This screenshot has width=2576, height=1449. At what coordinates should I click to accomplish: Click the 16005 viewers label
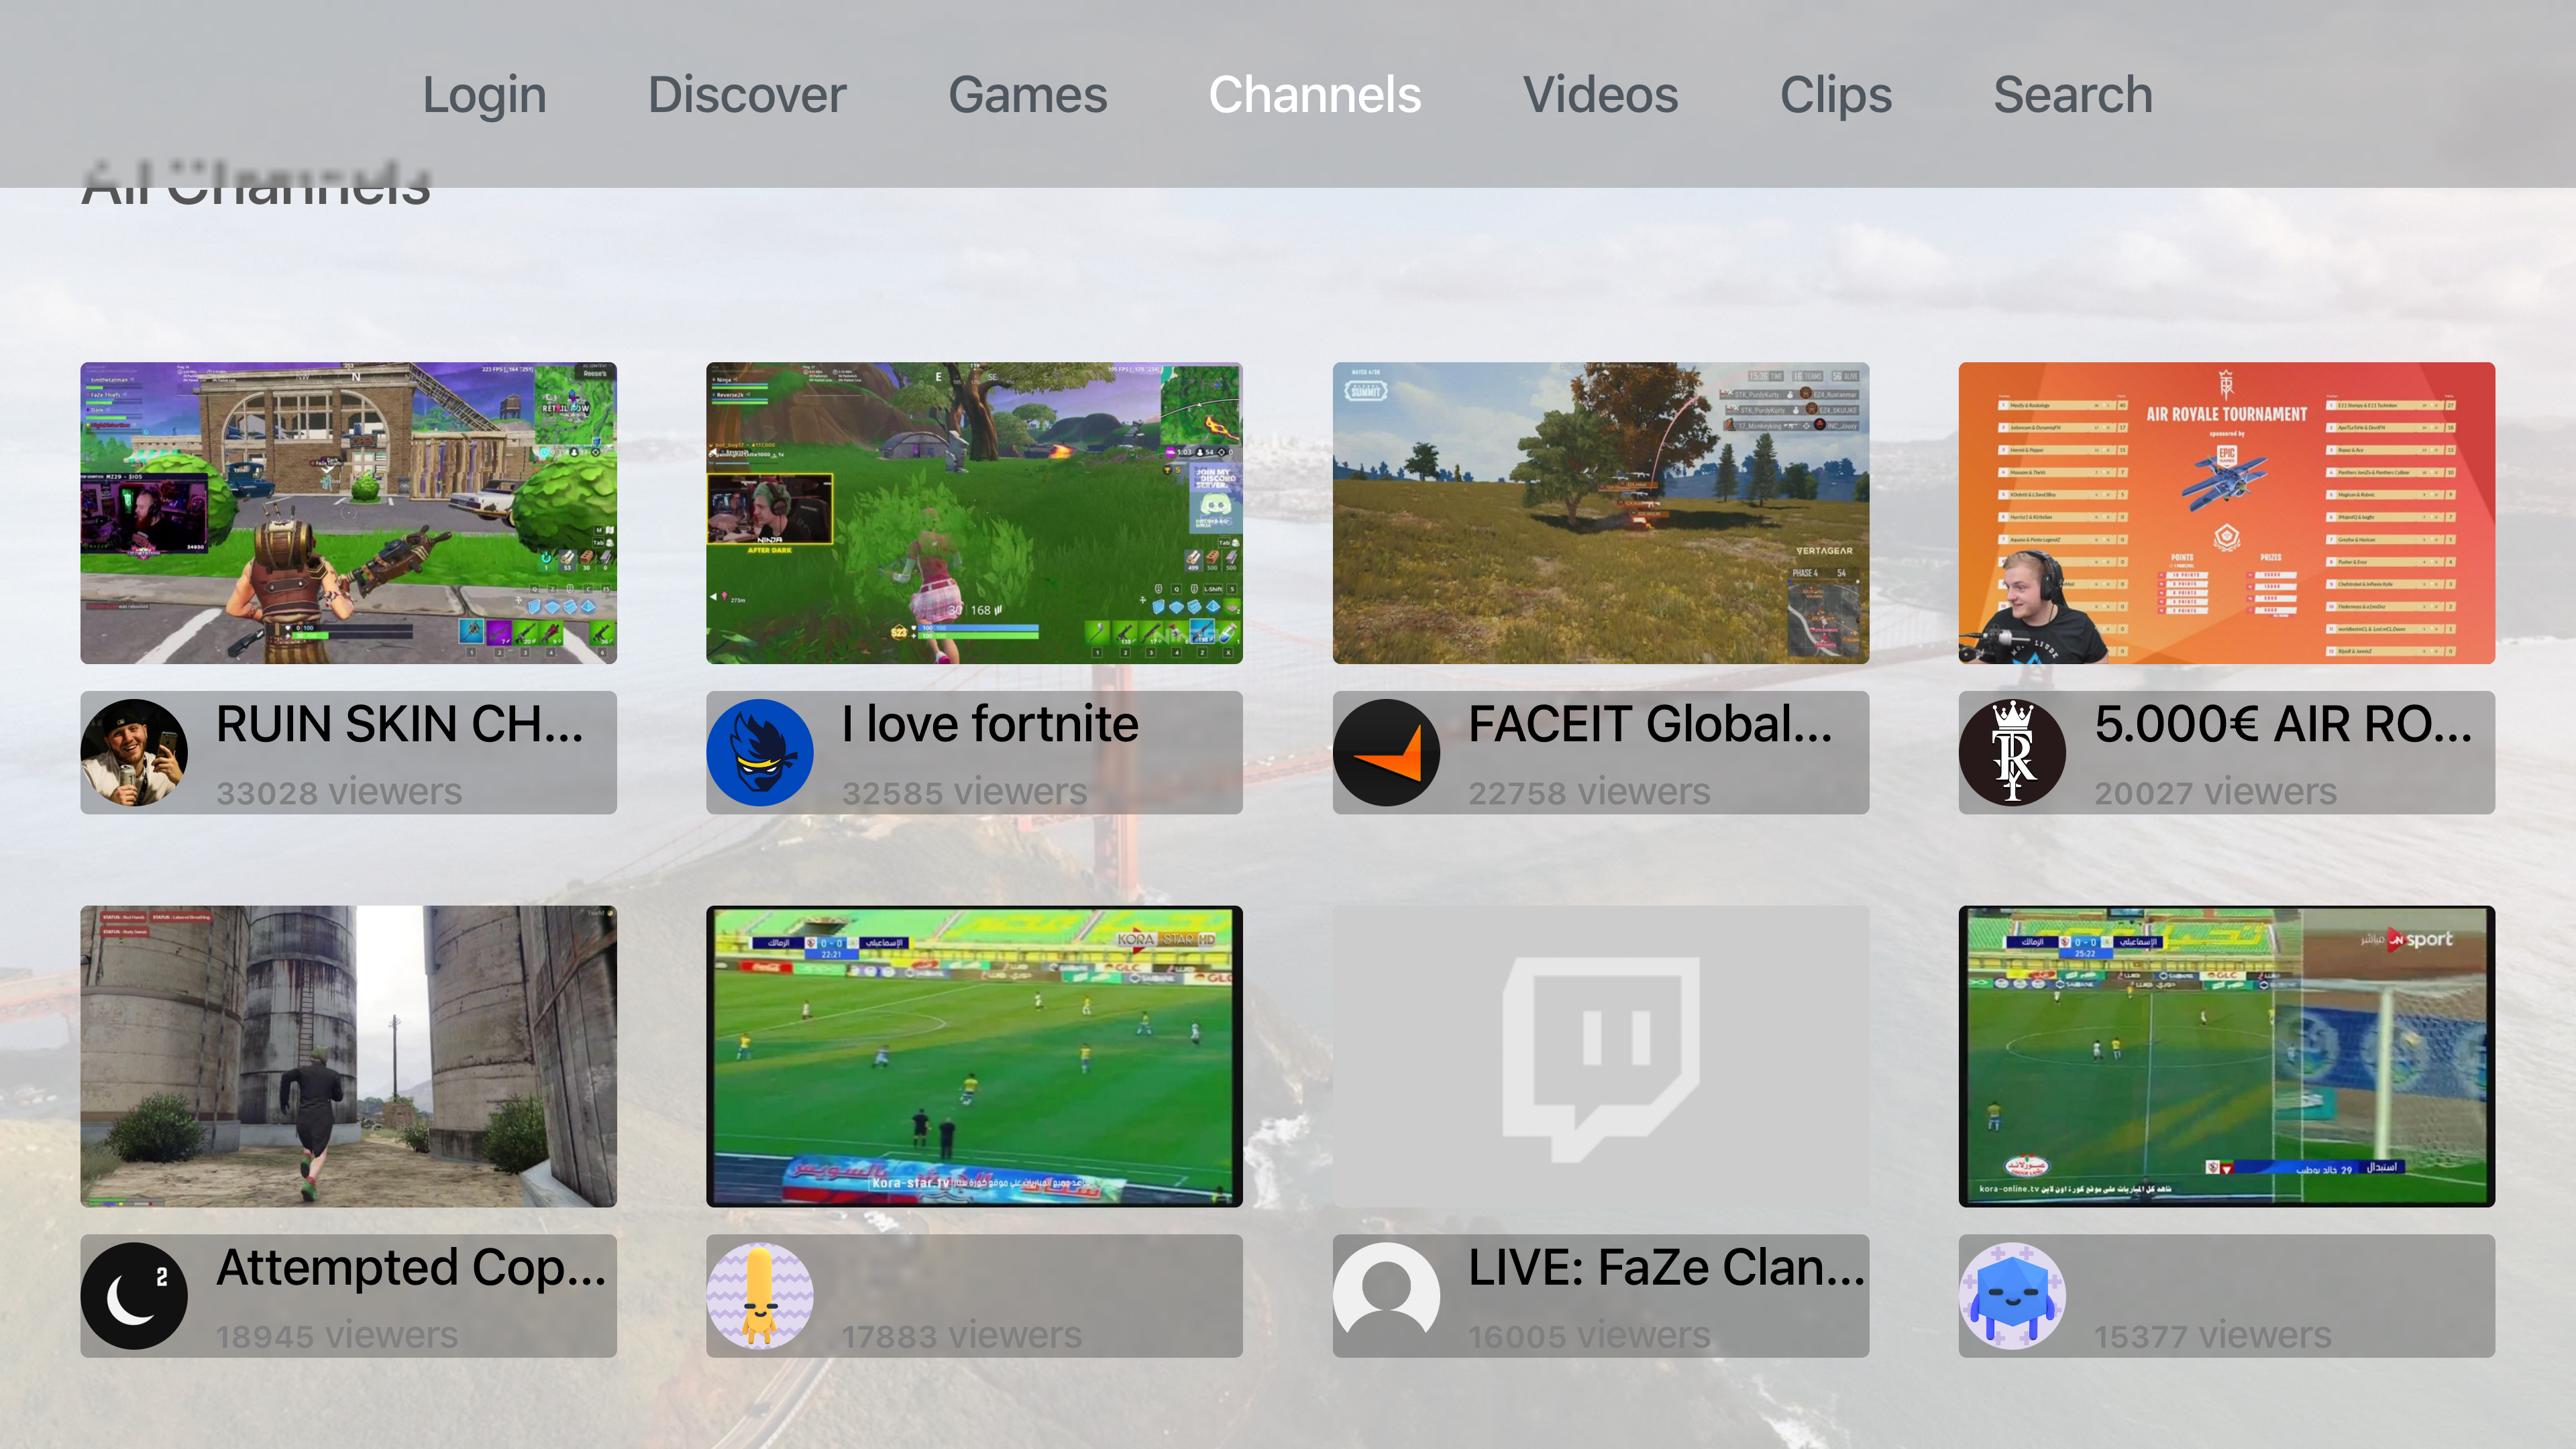(1589, 1335)
